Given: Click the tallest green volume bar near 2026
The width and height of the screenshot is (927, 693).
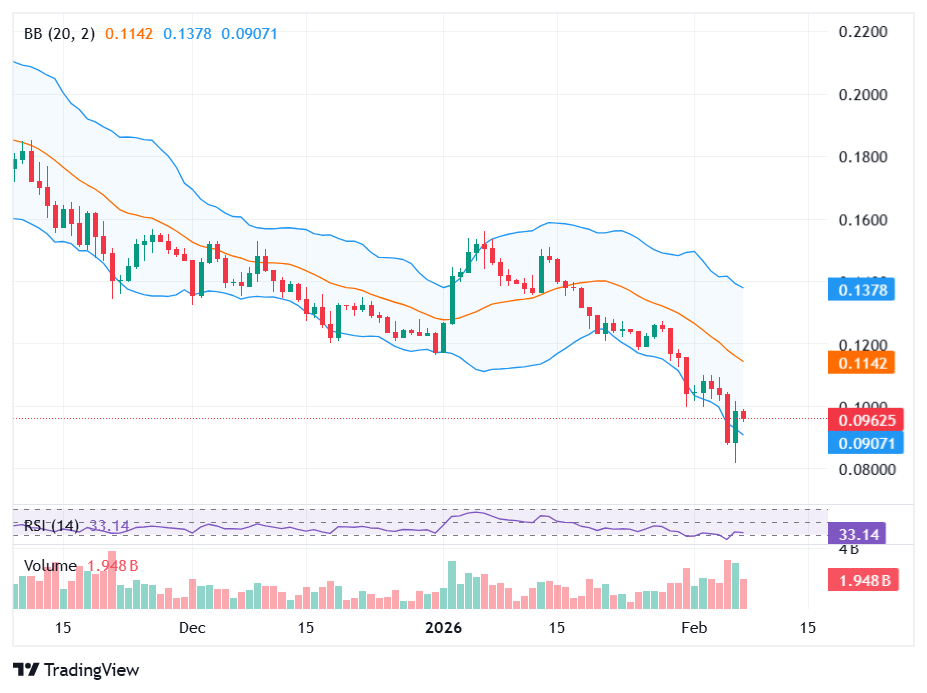Looking at the screenshot, I should (x=452, y=585).
